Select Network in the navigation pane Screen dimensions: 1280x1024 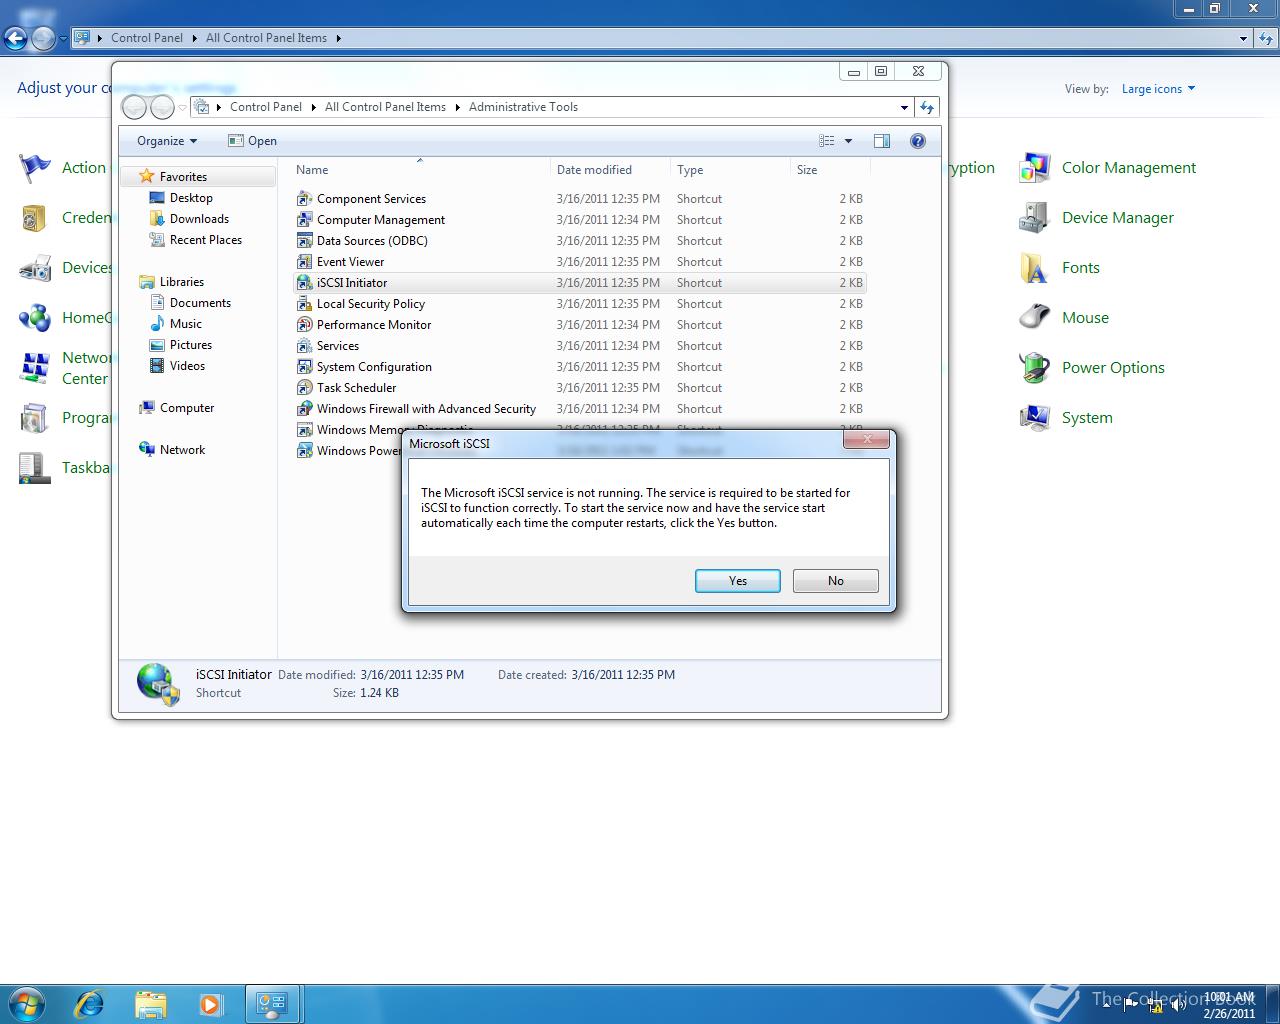tap(182, 450)
